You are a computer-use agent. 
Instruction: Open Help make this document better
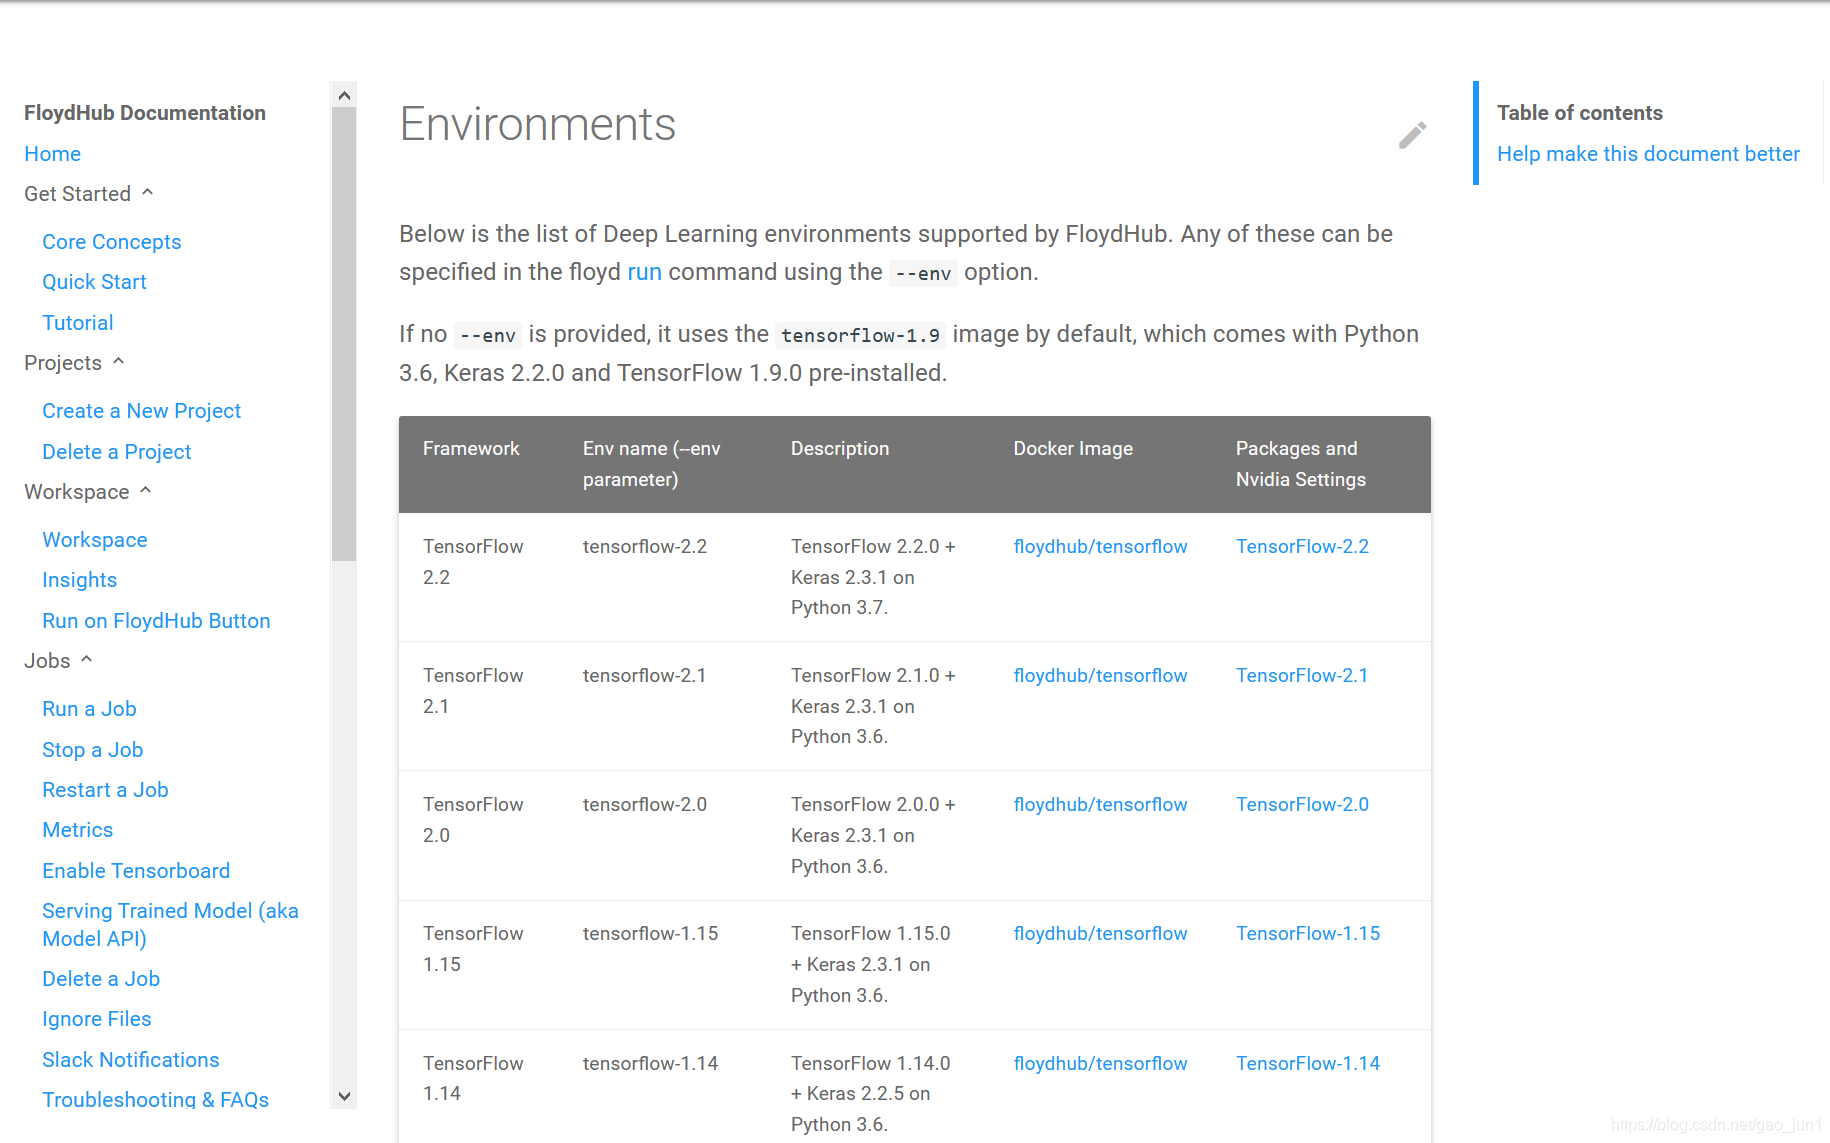coord(1648,154)
